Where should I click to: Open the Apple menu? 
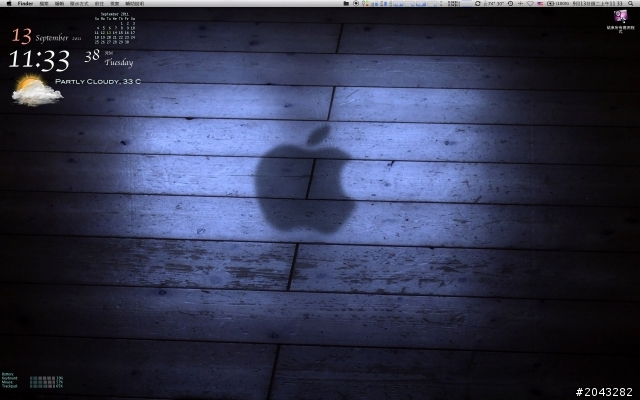pos(9,3)
